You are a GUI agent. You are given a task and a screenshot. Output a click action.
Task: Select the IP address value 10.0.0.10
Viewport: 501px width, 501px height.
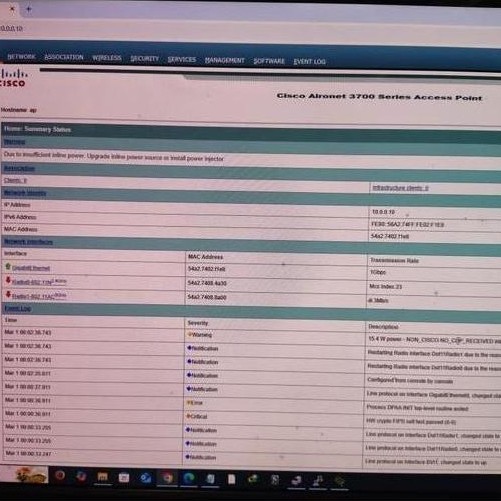click(x=383, y=212)
